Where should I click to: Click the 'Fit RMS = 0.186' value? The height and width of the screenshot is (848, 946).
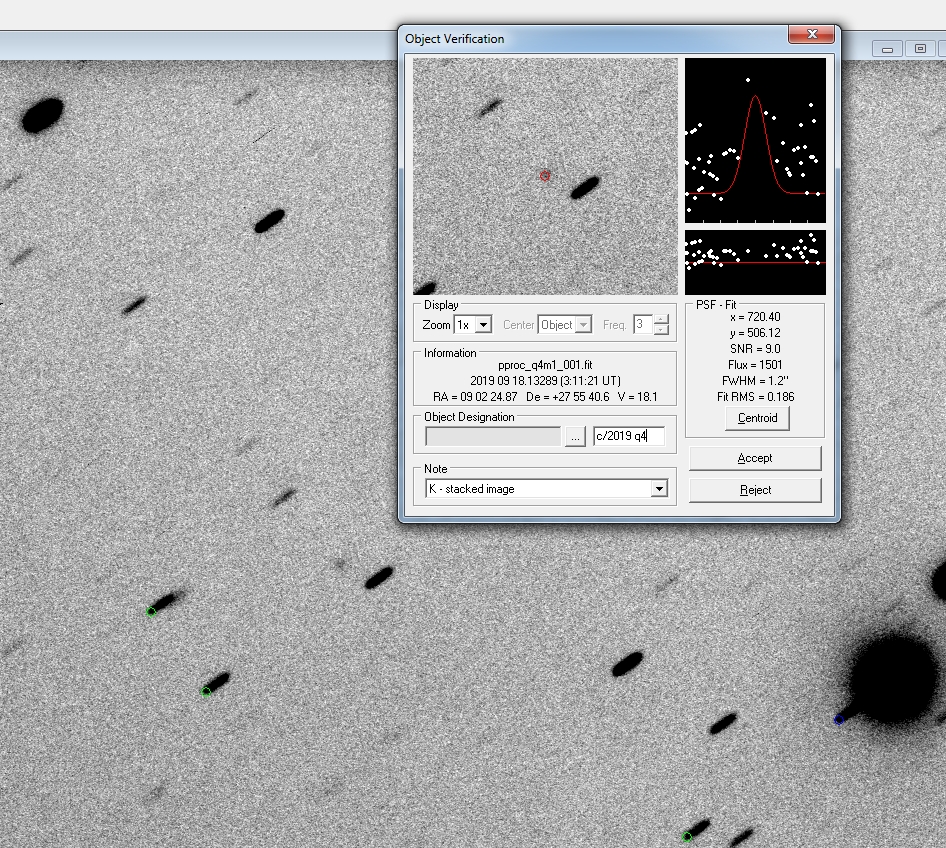pos(755,397)
